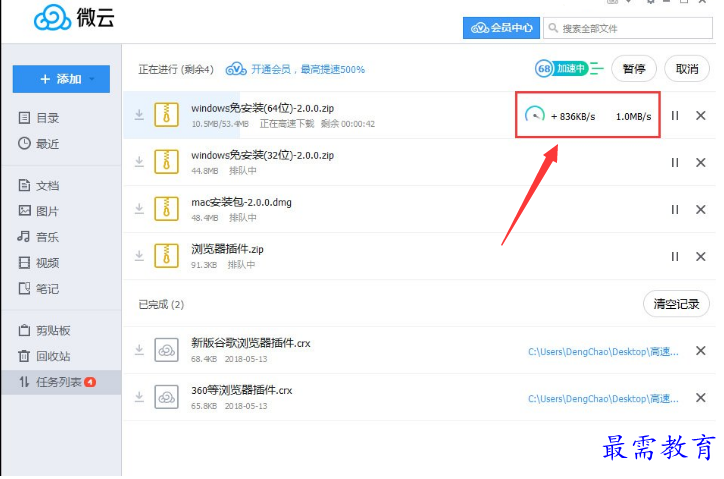Select mac安装包-2.0.0.dmg file name
The image size is (724, 479).
[x=241, y=202]
